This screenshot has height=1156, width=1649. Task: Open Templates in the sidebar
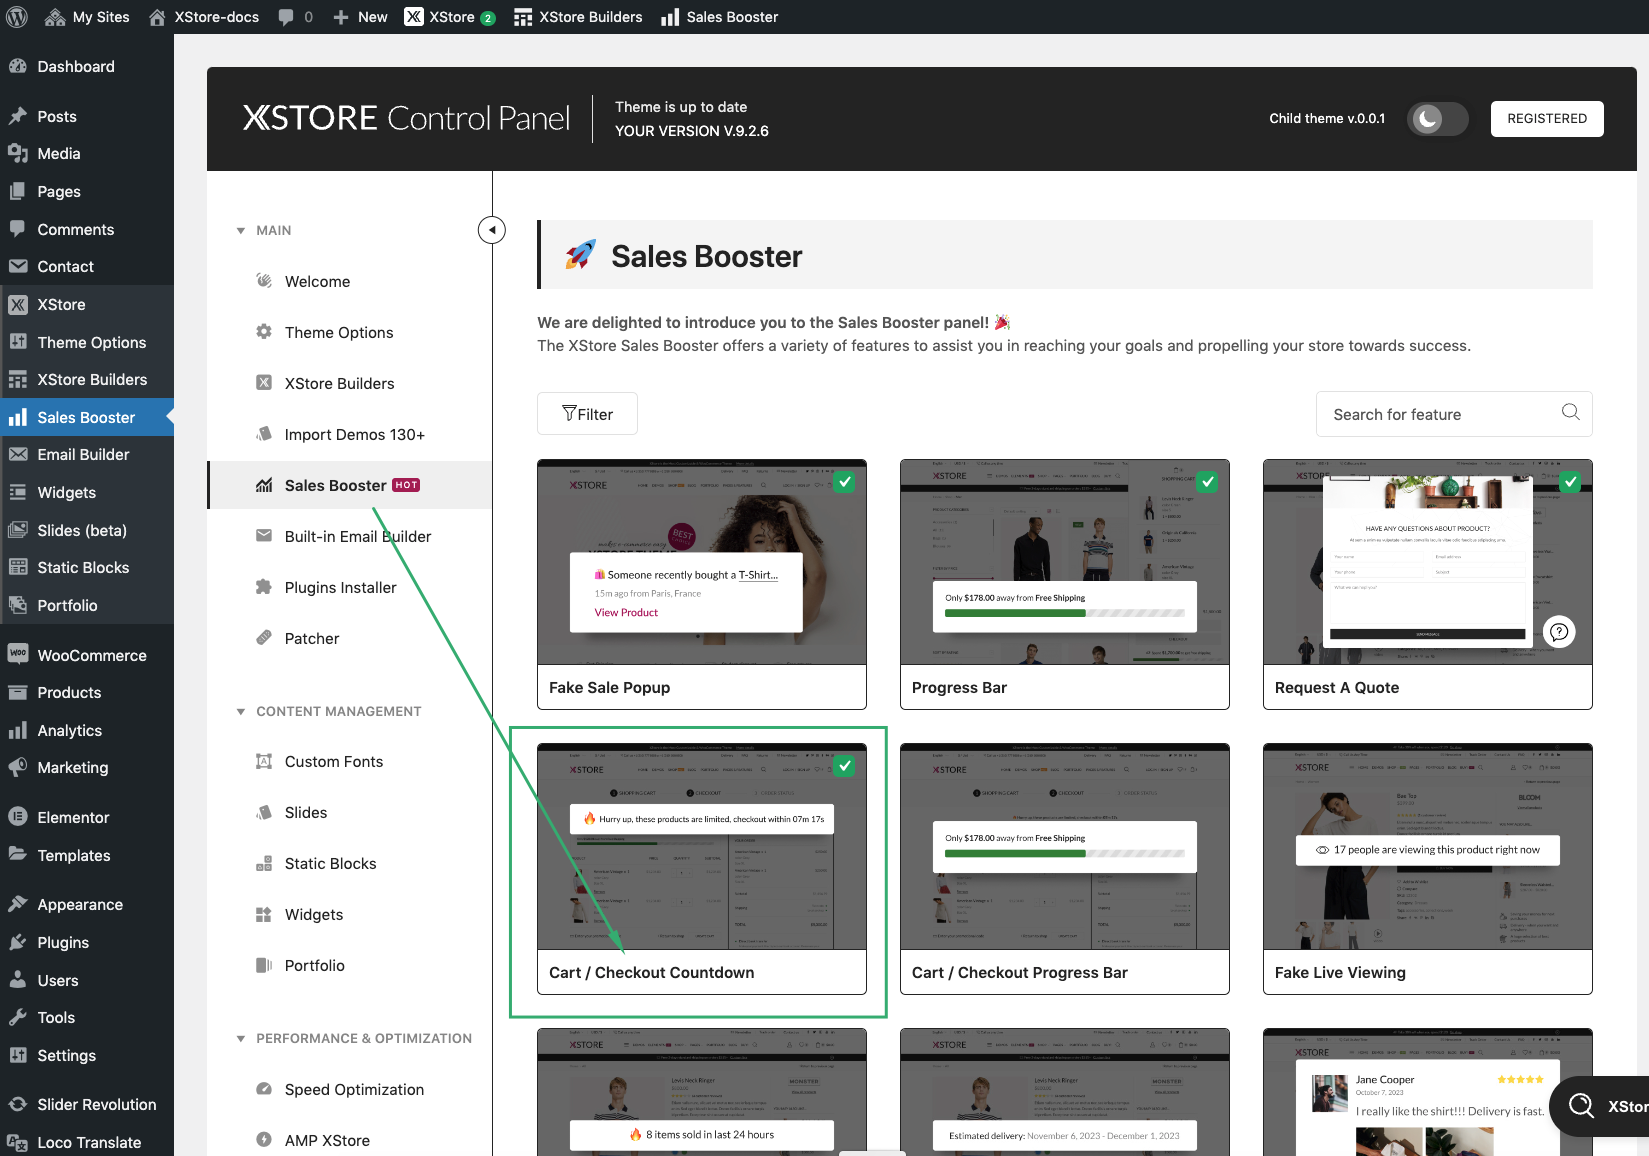[x=87, y=855]
